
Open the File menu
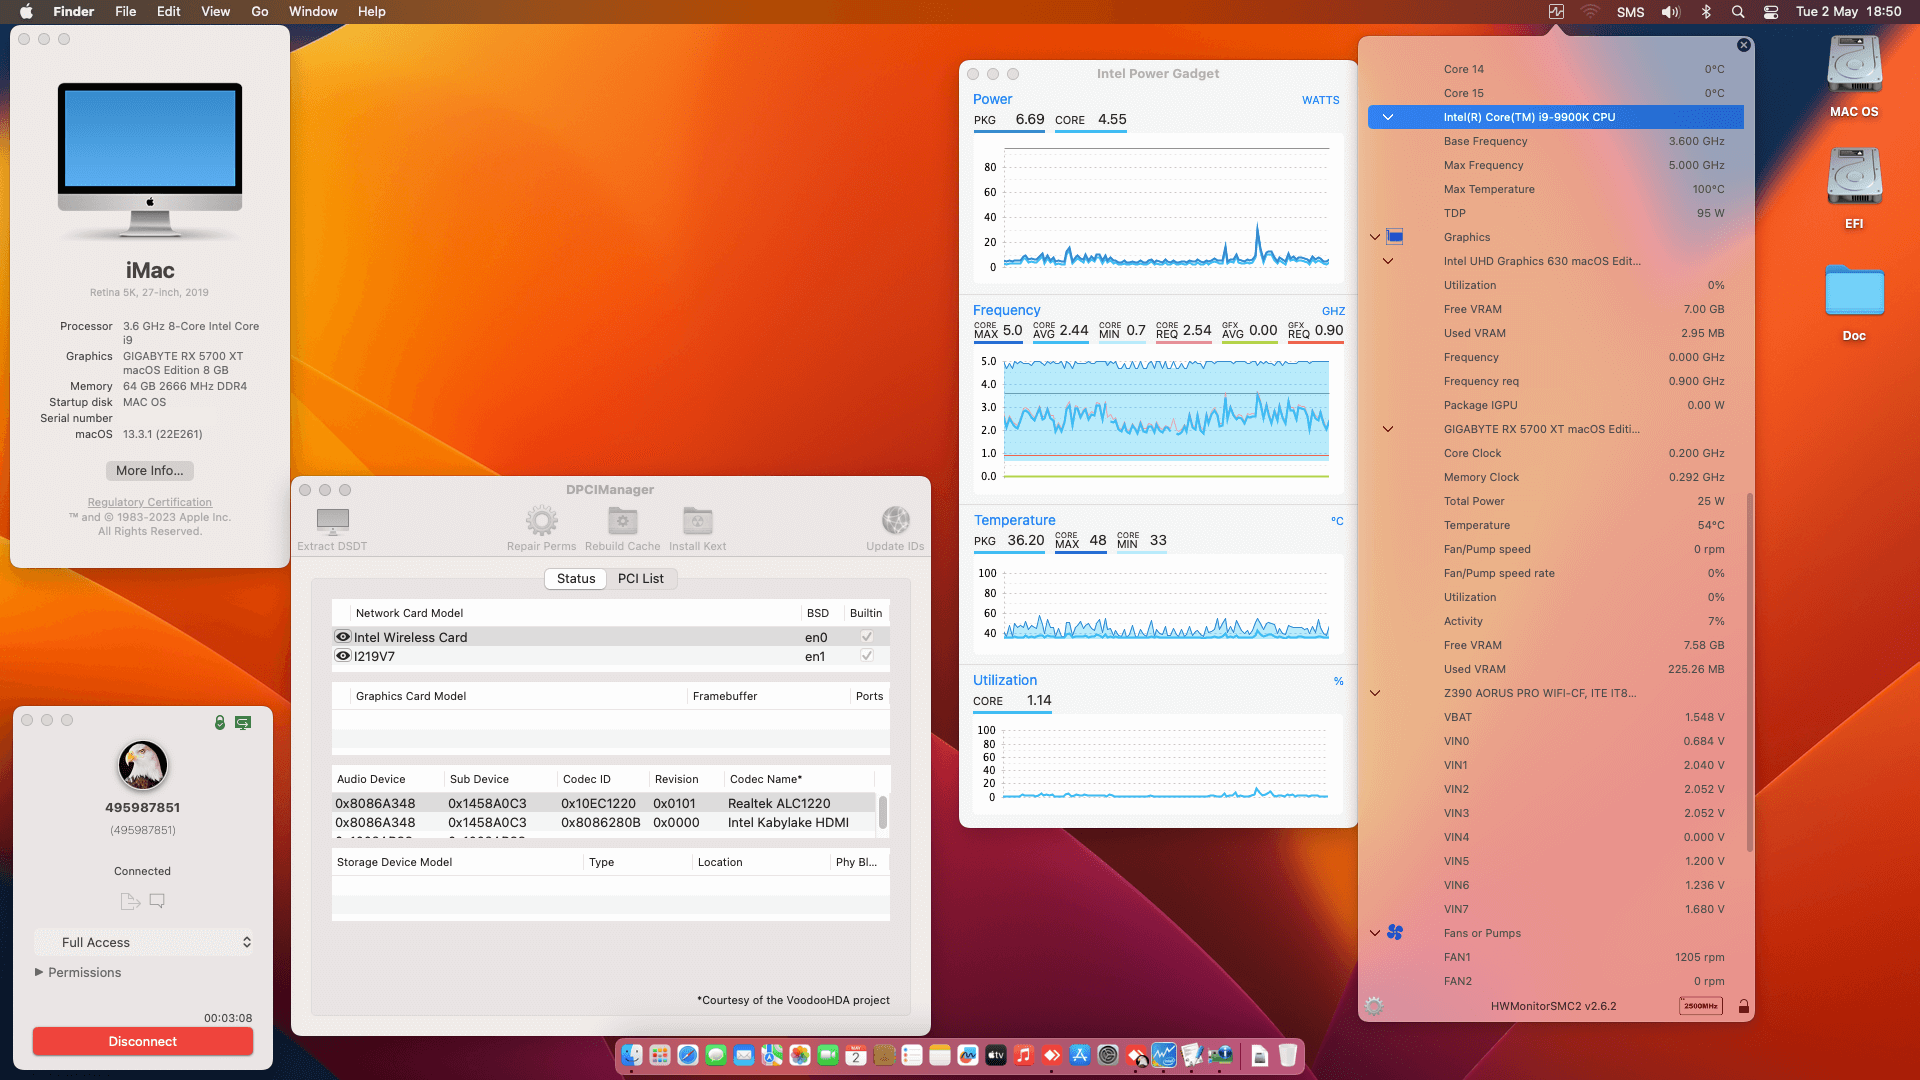pyautogui.click(x=126, y=12)
